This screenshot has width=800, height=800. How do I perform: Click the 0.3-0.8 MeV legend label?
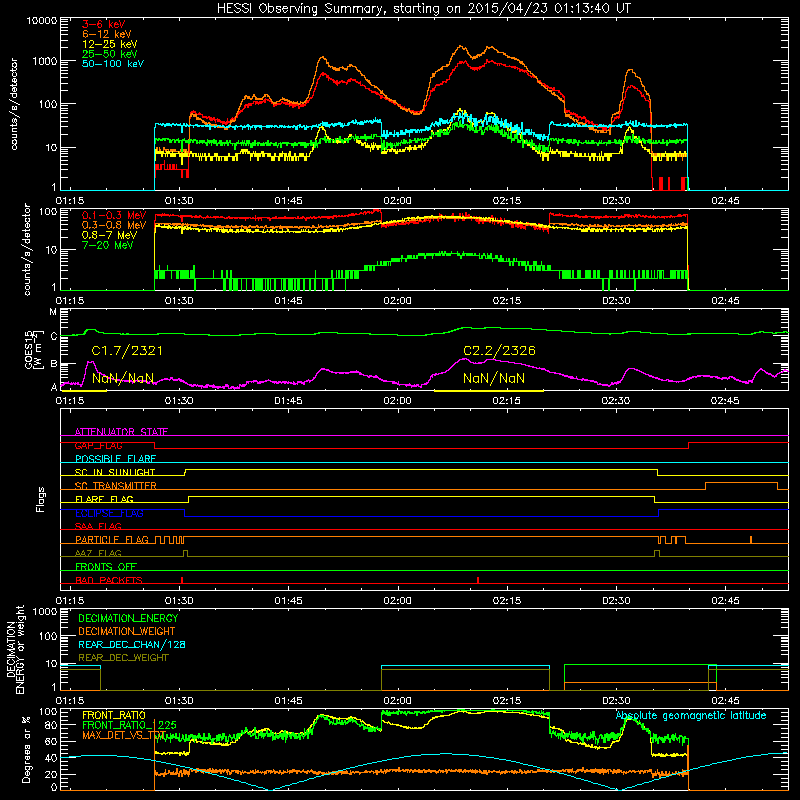114,225
